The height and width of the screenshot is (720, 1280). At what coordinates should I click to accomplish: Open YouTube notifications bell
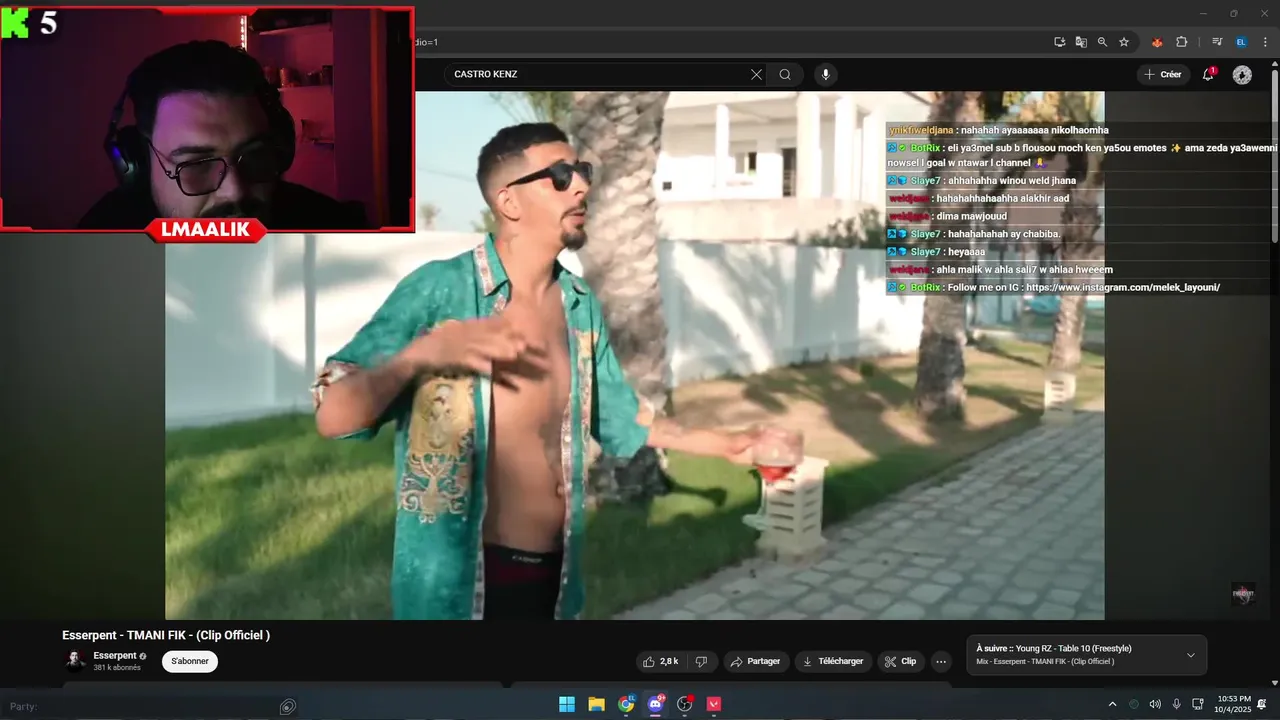pos(1208,74)
